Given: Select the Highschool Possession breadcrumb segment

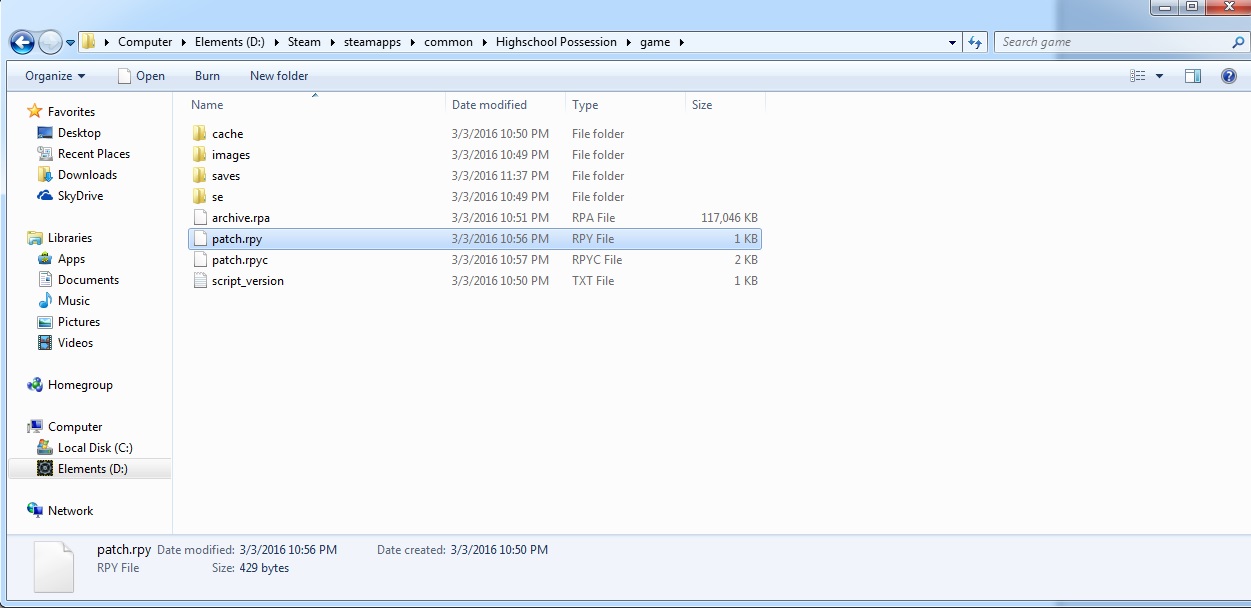Looking at the screenshot, I should (556, 42).
